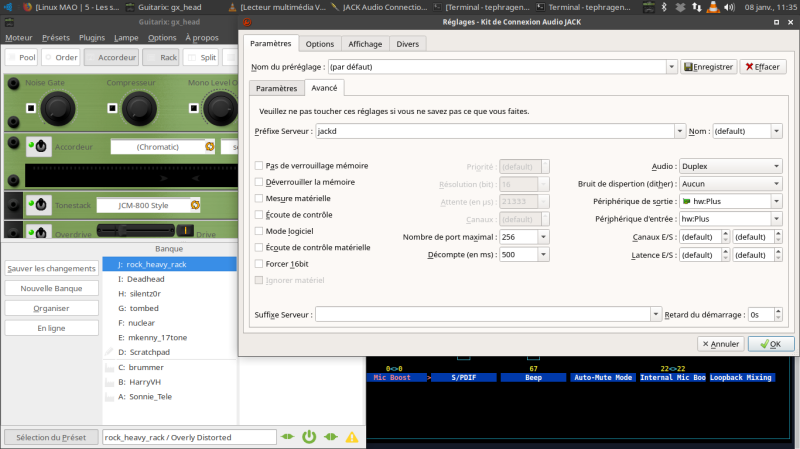
Task: Click the yellow warning triangle icon in Guitarix
Action: tap(352, 437)
